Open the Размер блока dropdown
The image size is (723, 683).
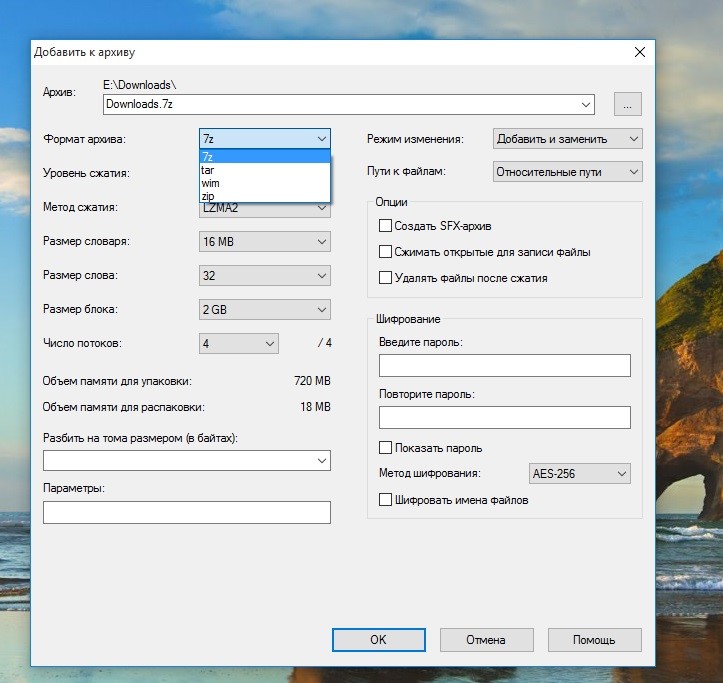click(x=264, y=310)
